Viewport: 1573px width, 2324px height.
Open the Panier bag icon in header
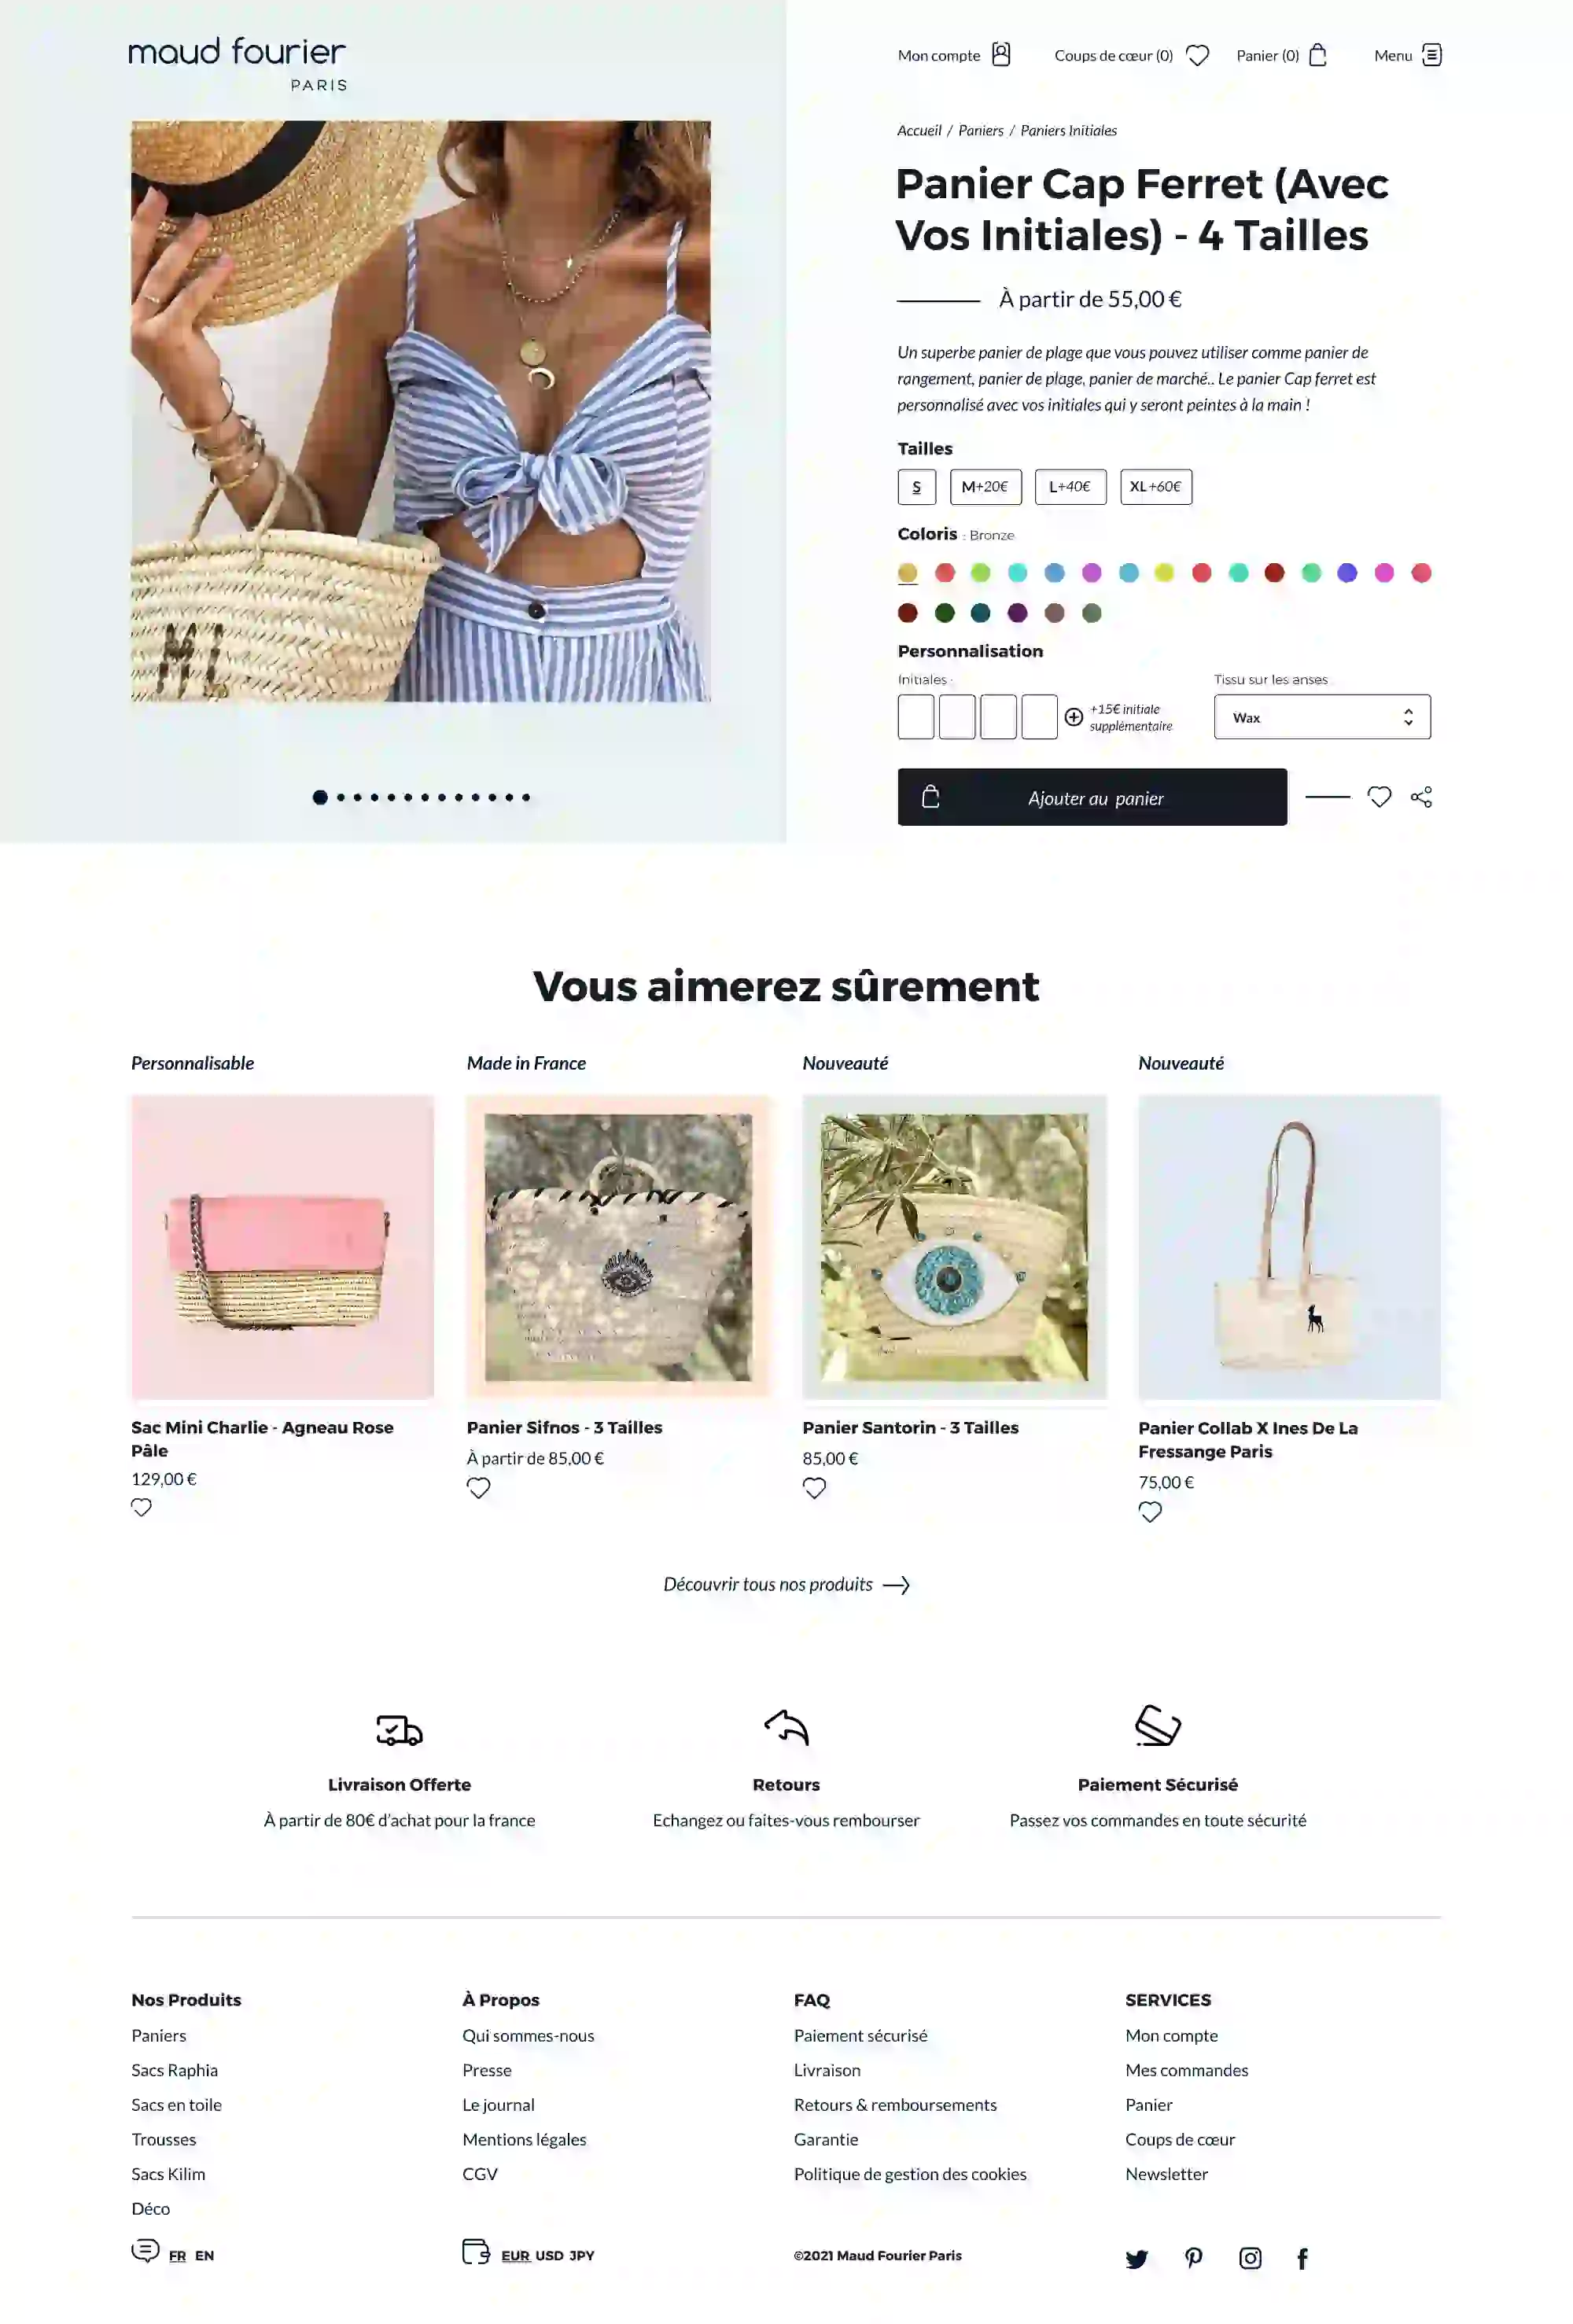tap(1318, 54)
